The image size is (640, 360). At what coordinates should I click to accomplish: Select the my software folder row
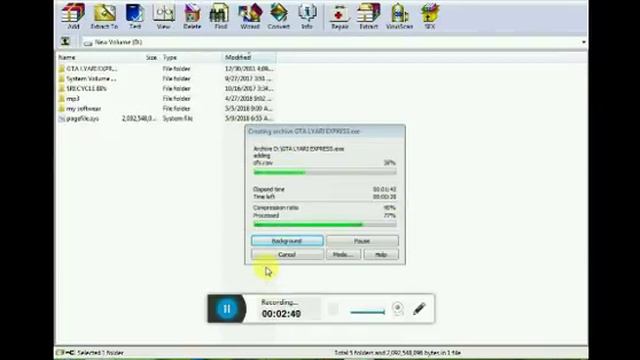tap(165, 109)
